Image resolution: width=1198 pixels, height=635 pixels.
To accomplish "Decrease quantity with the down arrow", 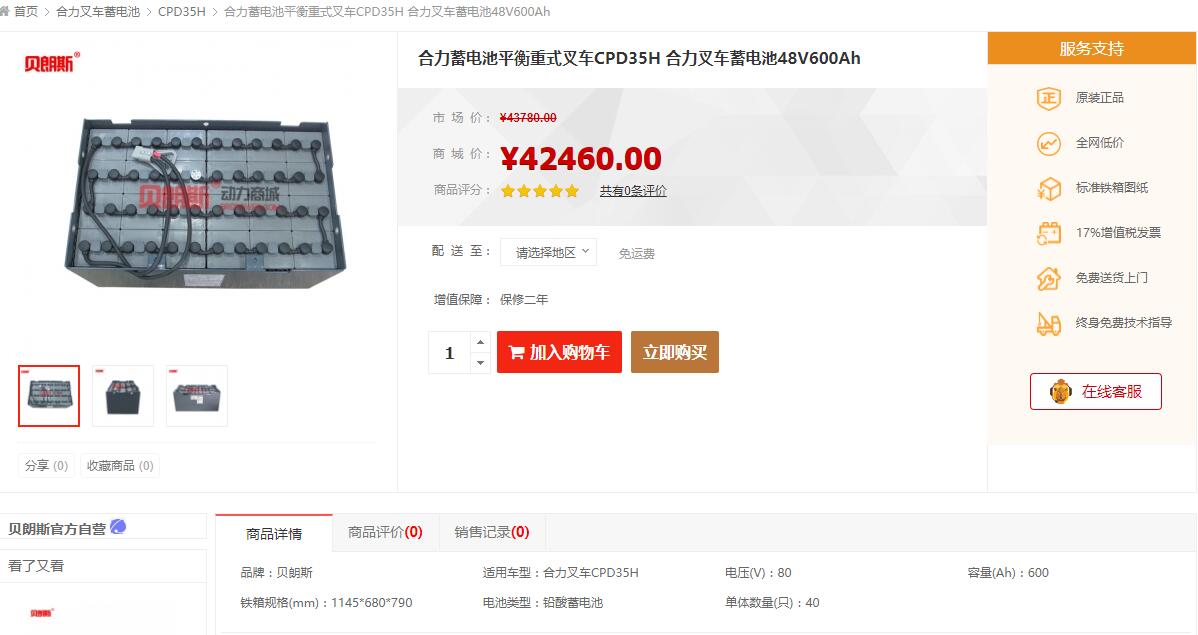I will (x=480, y=362).
